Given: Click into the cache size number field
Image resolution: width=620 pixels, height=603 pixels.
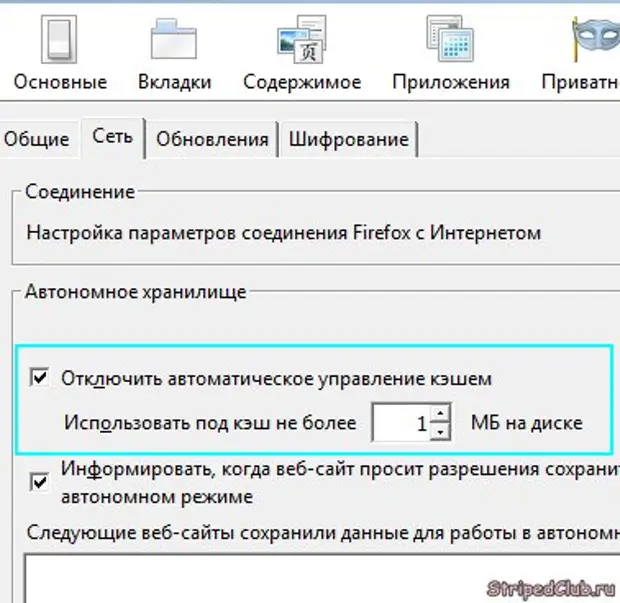Looking at the screenshot, I should (x=400, y=423).
